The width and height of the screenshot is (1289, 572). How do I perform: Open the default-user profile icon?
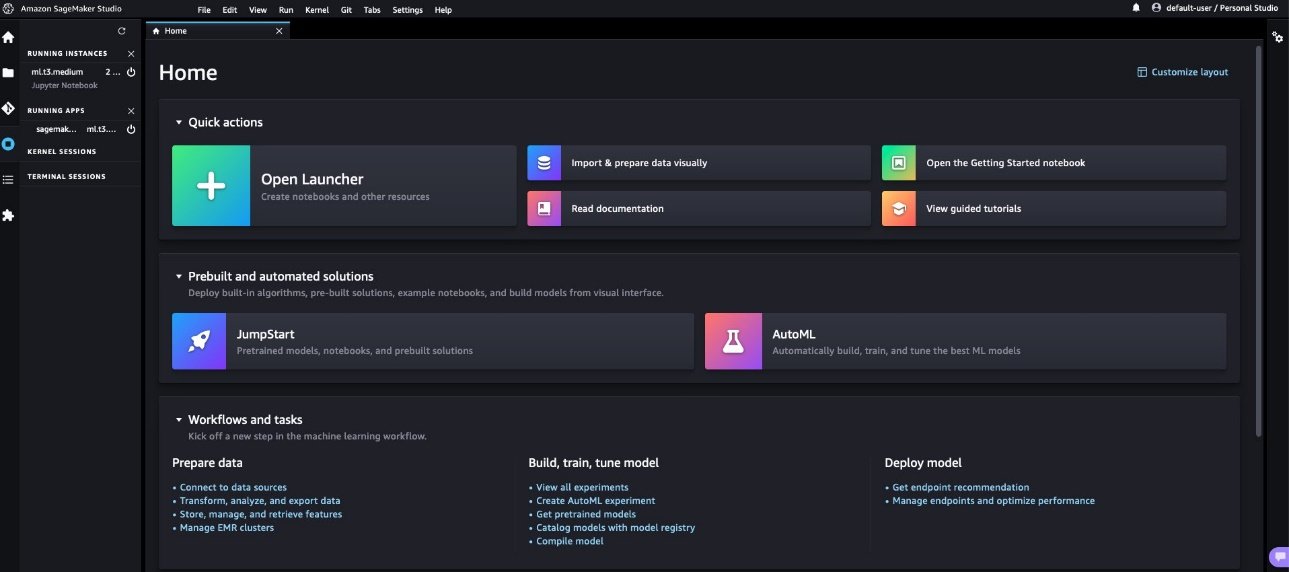[1157, 8]
